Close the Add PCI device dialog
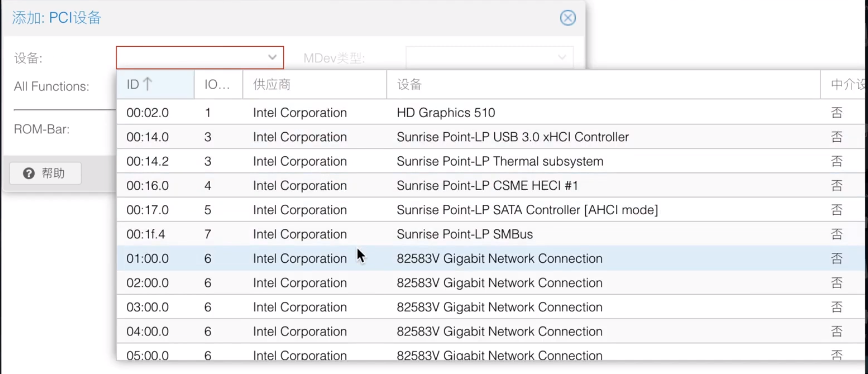868x374 pixels. (567, 18)
